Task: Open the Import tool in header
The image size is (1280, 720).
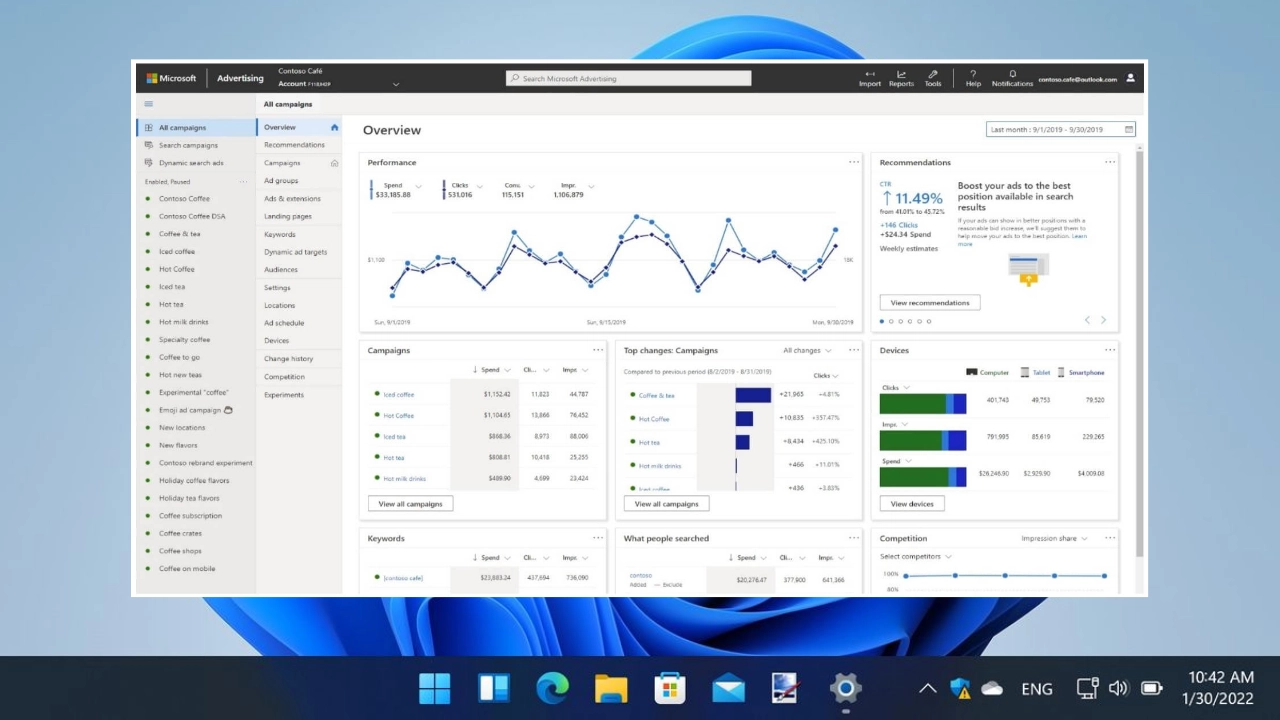Action: coord(870,78)
